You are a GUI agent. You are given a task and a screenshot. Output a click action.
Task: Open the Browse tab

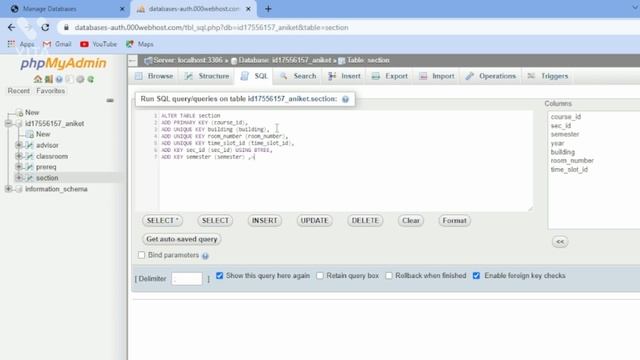pos(154,76)
